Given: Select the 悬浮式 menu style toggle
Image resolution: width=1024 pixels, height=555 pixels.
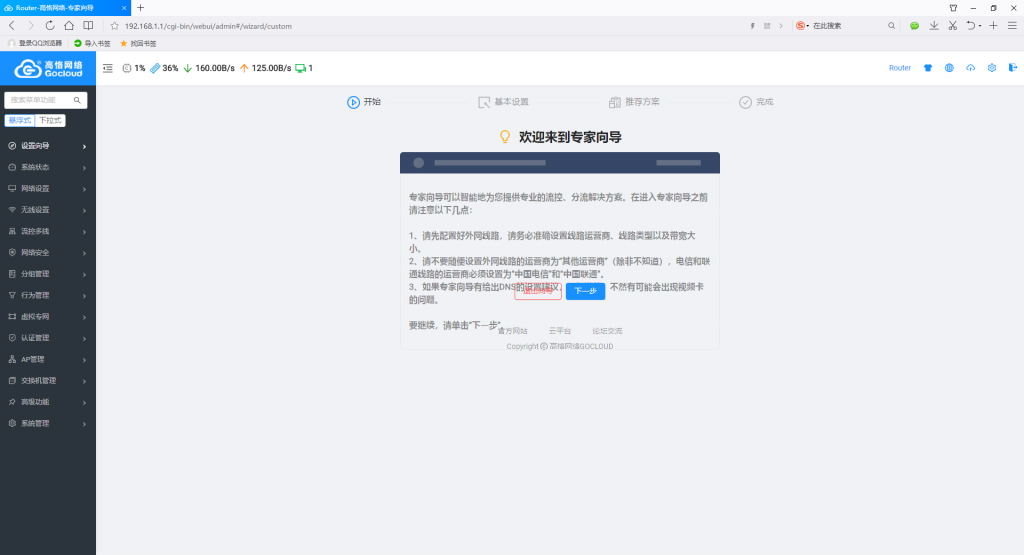Looking at the screenshot, I should click(20, 120).
